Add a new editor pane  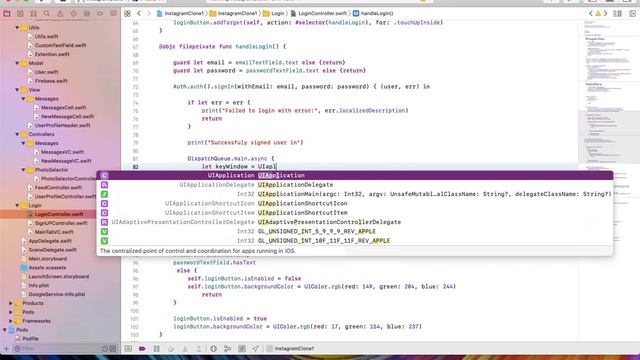pyautogui.click(x=632, y=13)
